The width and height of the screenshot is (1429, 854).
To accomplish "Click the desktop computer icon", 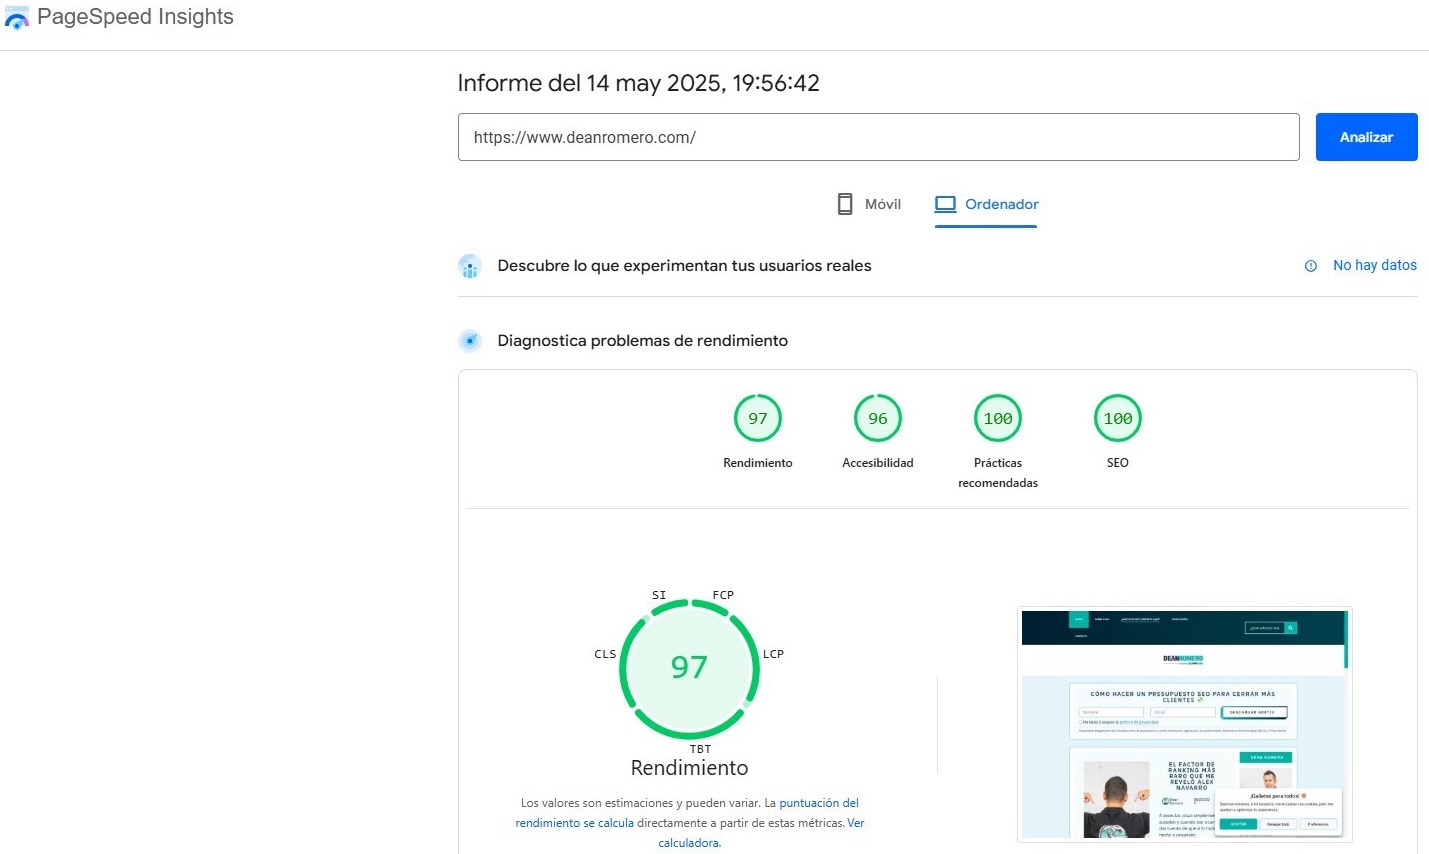I will pyautogui.click(x=945, y=204).
